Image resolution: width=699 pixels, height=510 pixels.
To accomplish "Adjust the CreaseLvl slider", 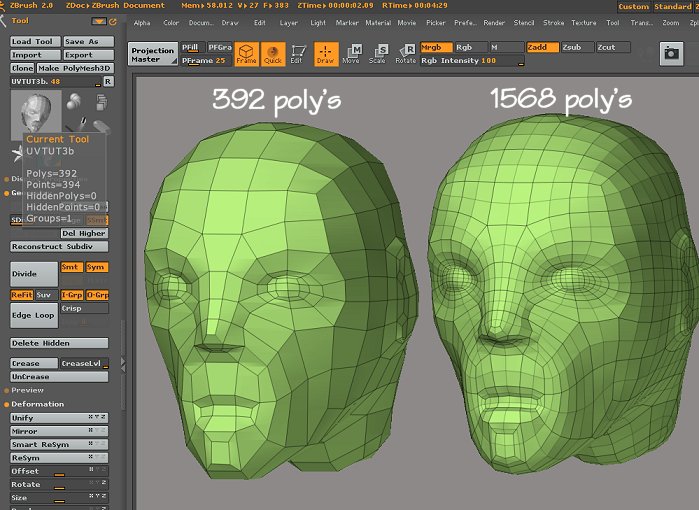I will pos(85,363).
